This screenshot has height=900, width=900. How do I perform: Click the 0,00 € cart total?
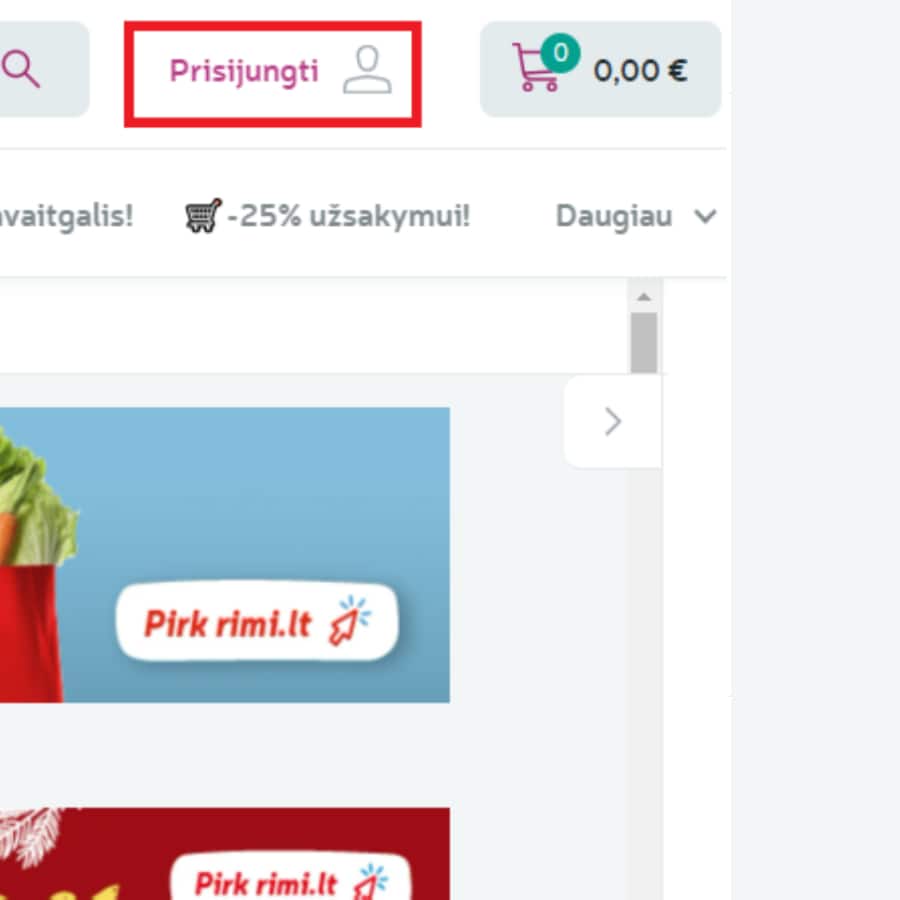(x=640, y=71)
